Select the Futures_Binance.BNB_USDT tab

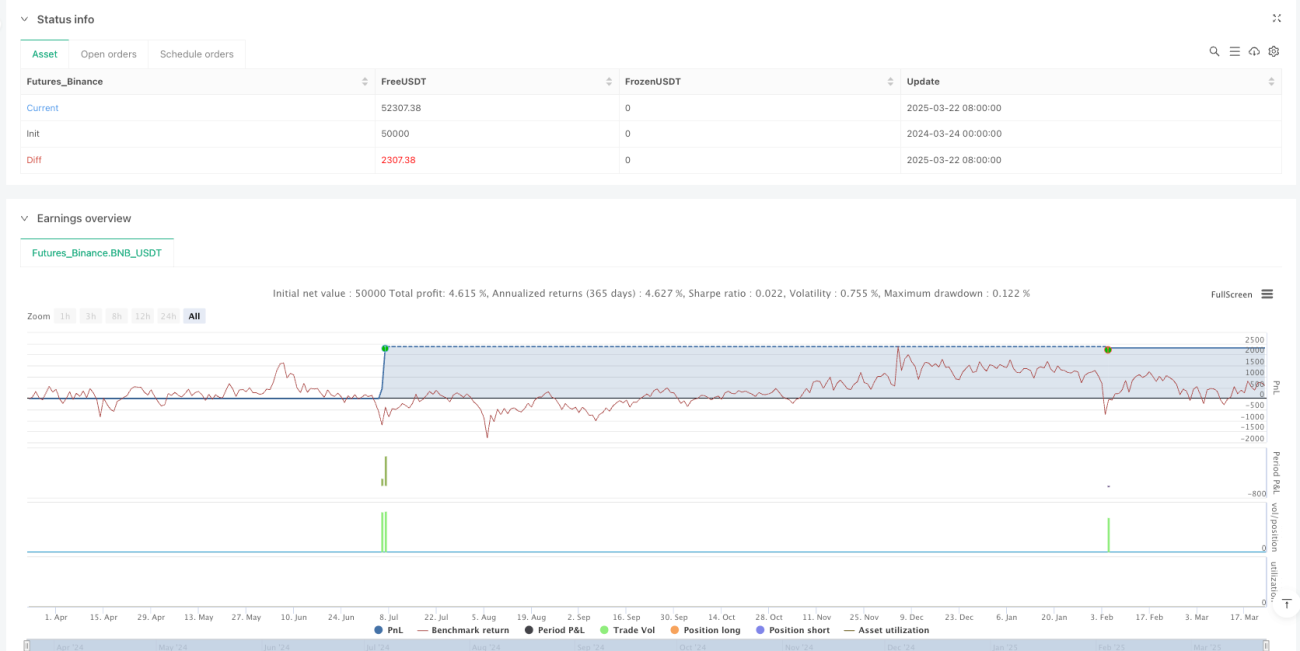pyautogui.click(x=97, y=253)
